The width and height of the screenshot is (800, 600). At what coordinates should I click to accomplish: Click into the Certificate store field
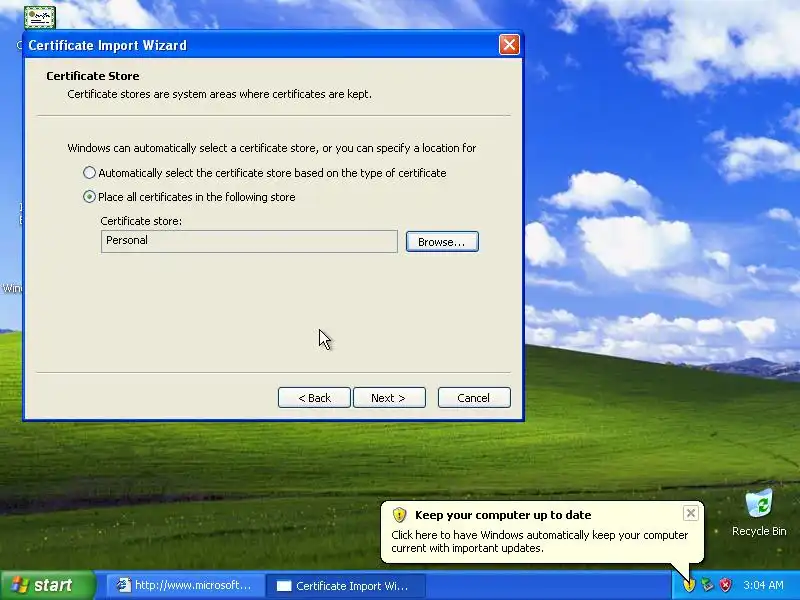coord(249,241)
